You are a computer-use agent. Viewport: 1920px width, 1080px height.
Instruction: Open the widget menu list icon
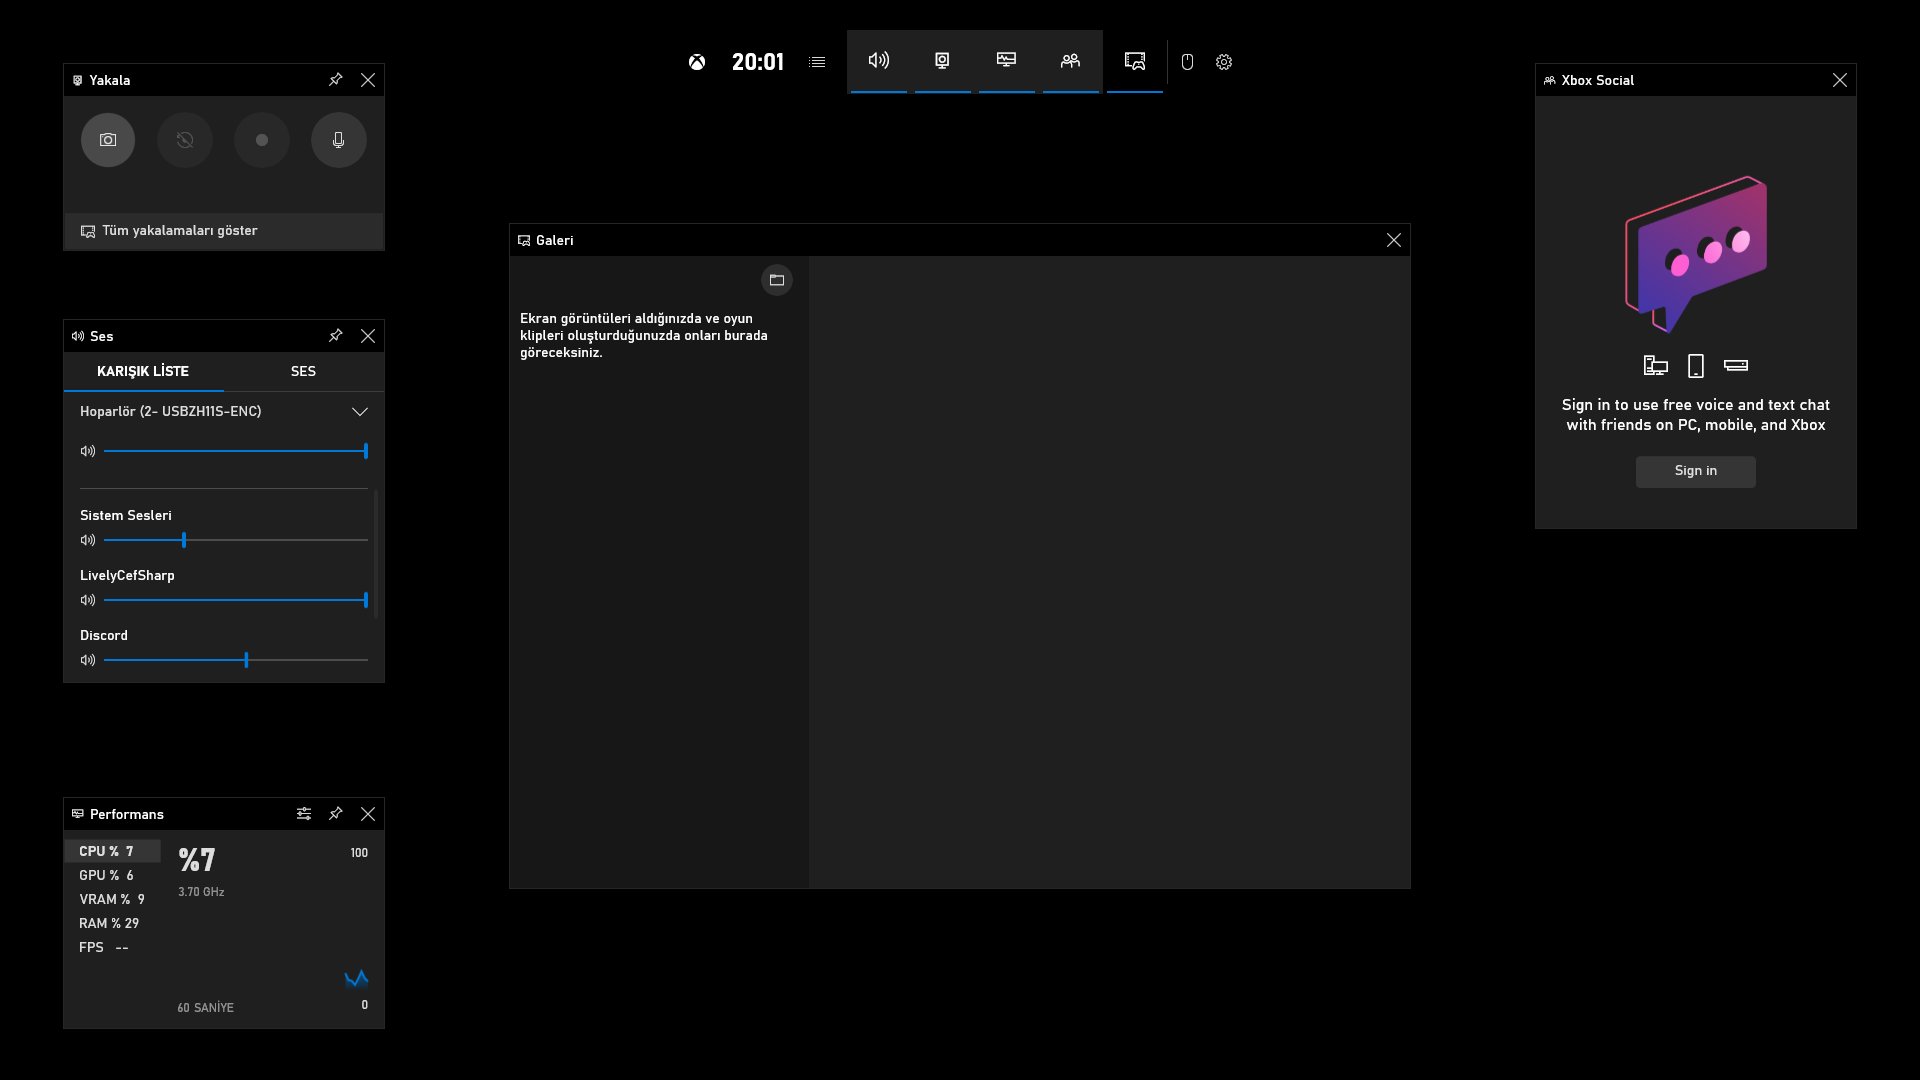pos(817,62)
